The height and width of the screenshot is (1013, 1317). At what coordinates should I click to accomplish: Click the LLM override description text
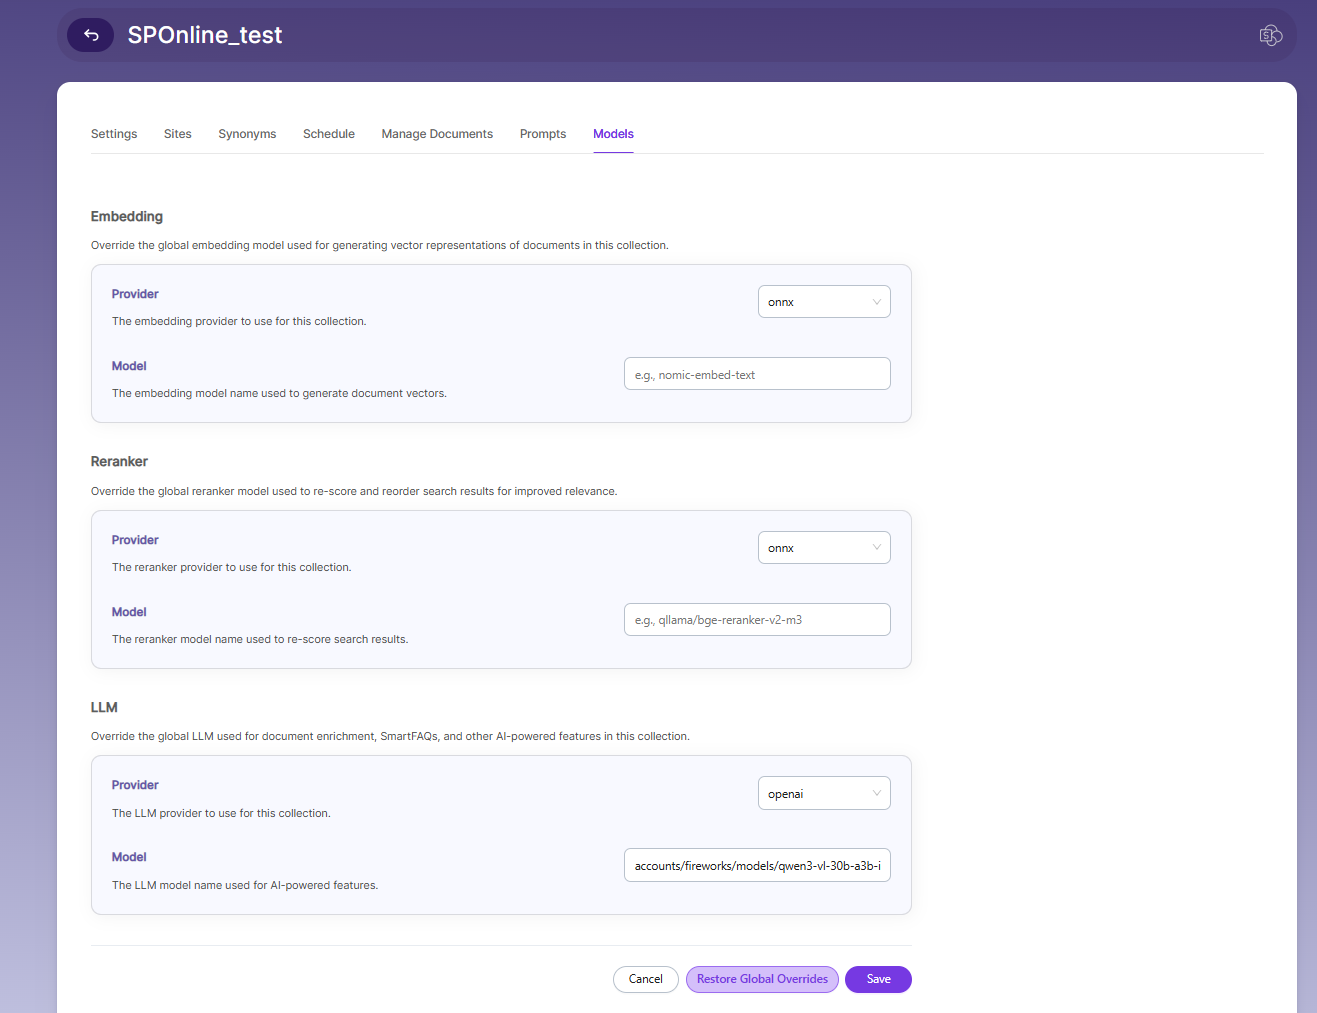tap(390, 736)
